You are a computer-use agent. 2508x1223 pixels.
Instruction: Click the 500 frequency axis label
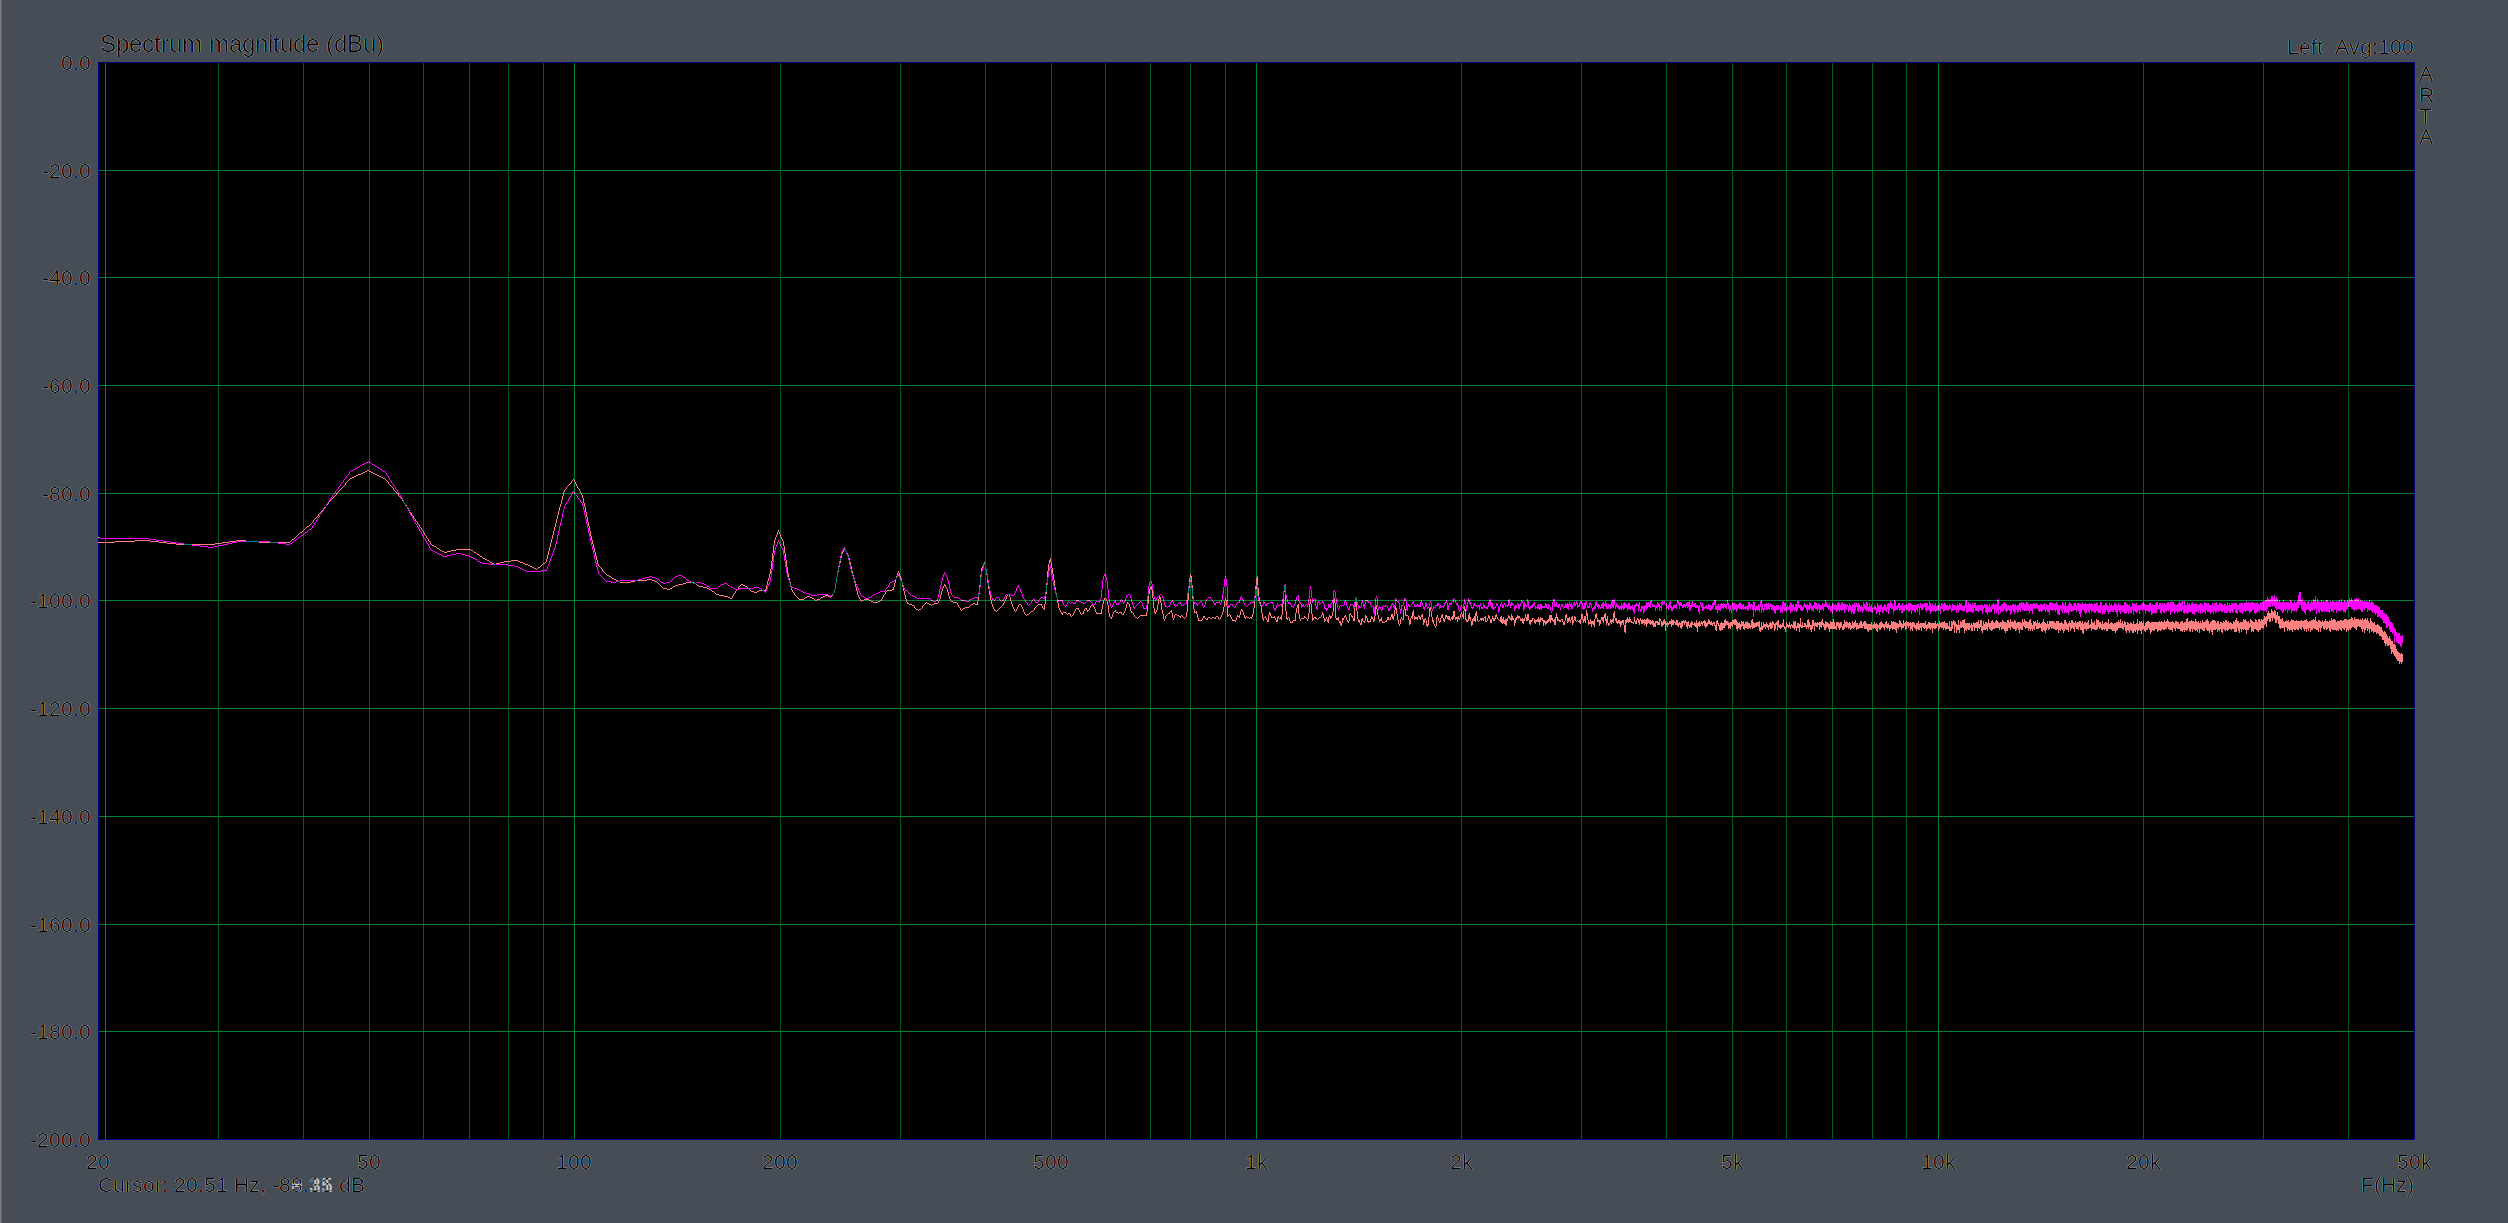click(x=1050, y=1162)
